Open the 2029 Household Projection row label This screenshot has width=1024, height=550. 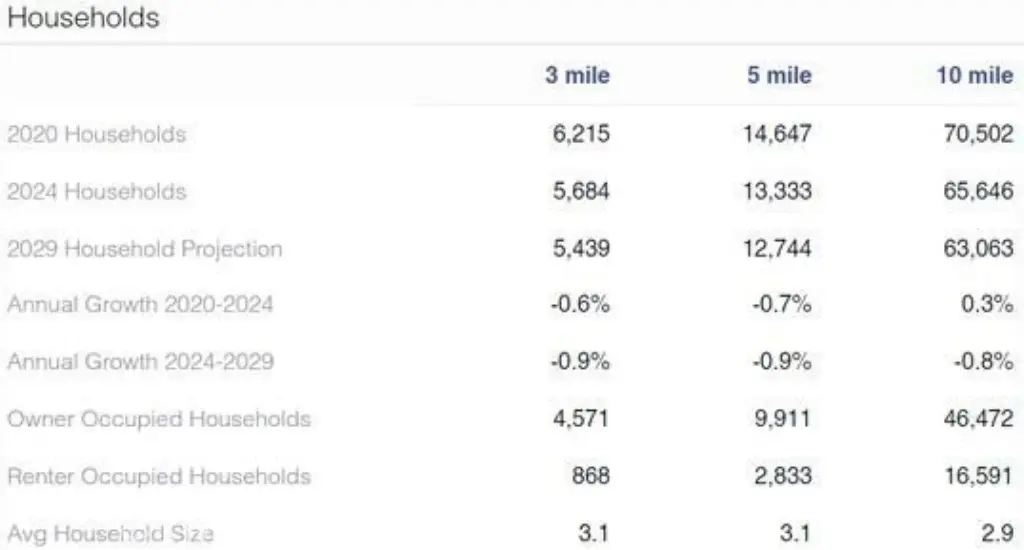pyautogui.click(x=144, y=249)
